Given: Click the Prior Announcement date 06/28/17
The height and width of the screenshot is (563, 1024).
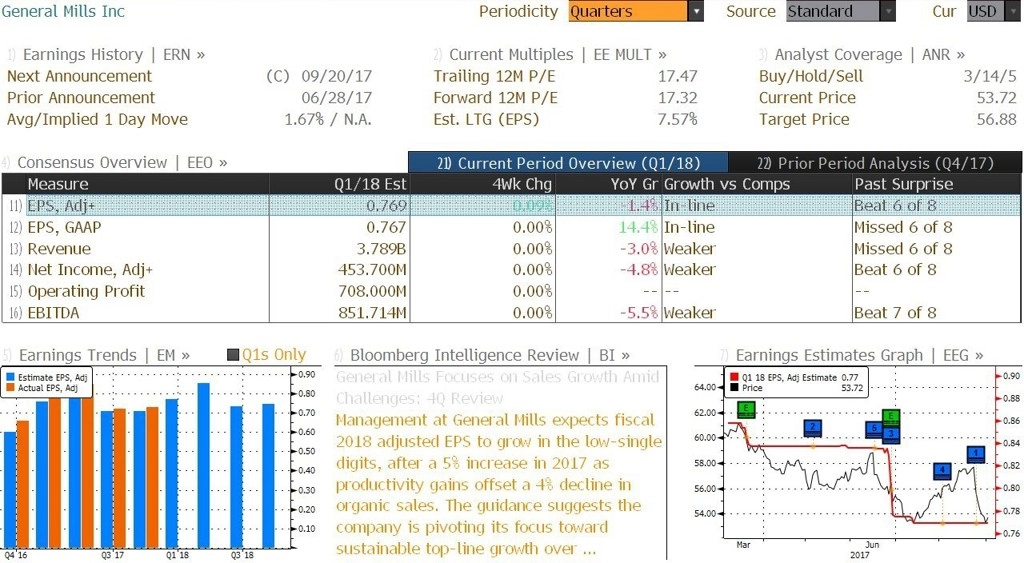Looking at the screenshot, I should click(x=336, y=98).
